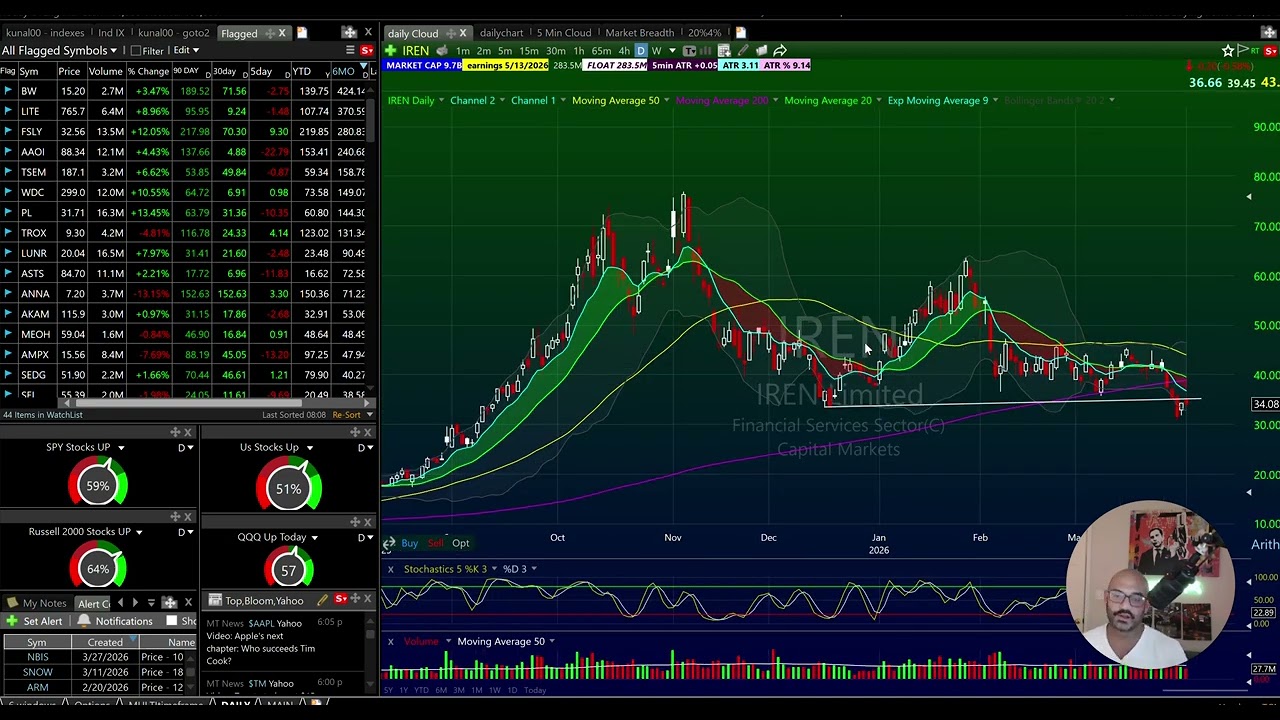Select the W weekly timeframe button
Image resolution: width=1280 pixels, height=720 pixels.
click(x=656, y=51)
